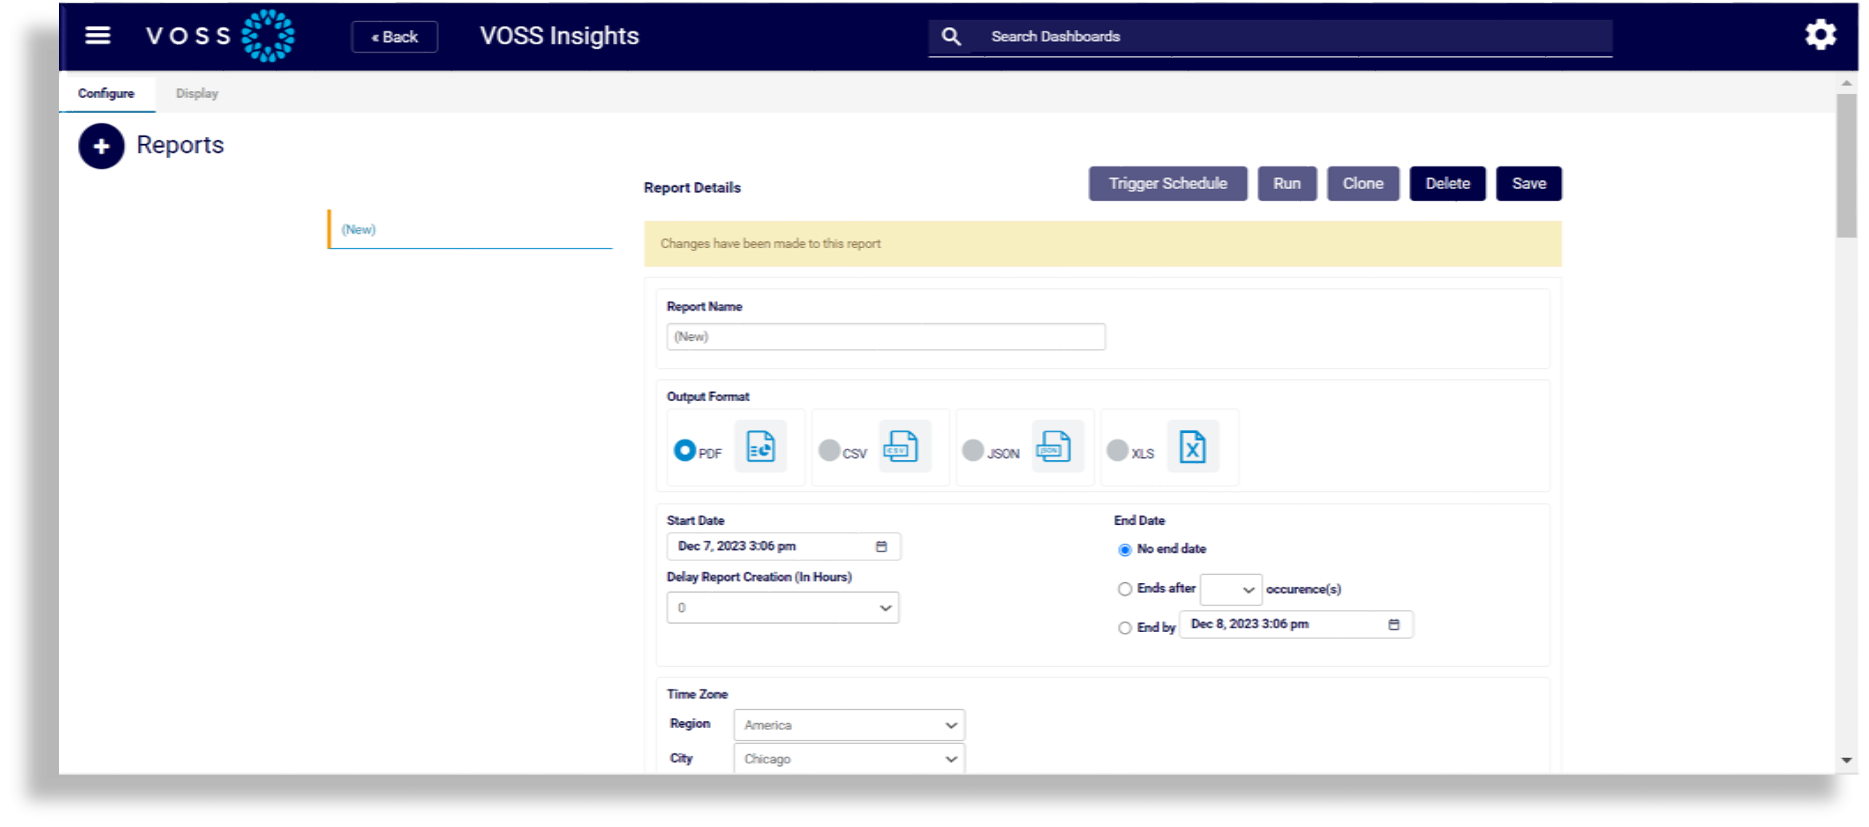Screen dimensions: 1869x827
Task: Click the Time Zone label
Action: pos(697,695)
